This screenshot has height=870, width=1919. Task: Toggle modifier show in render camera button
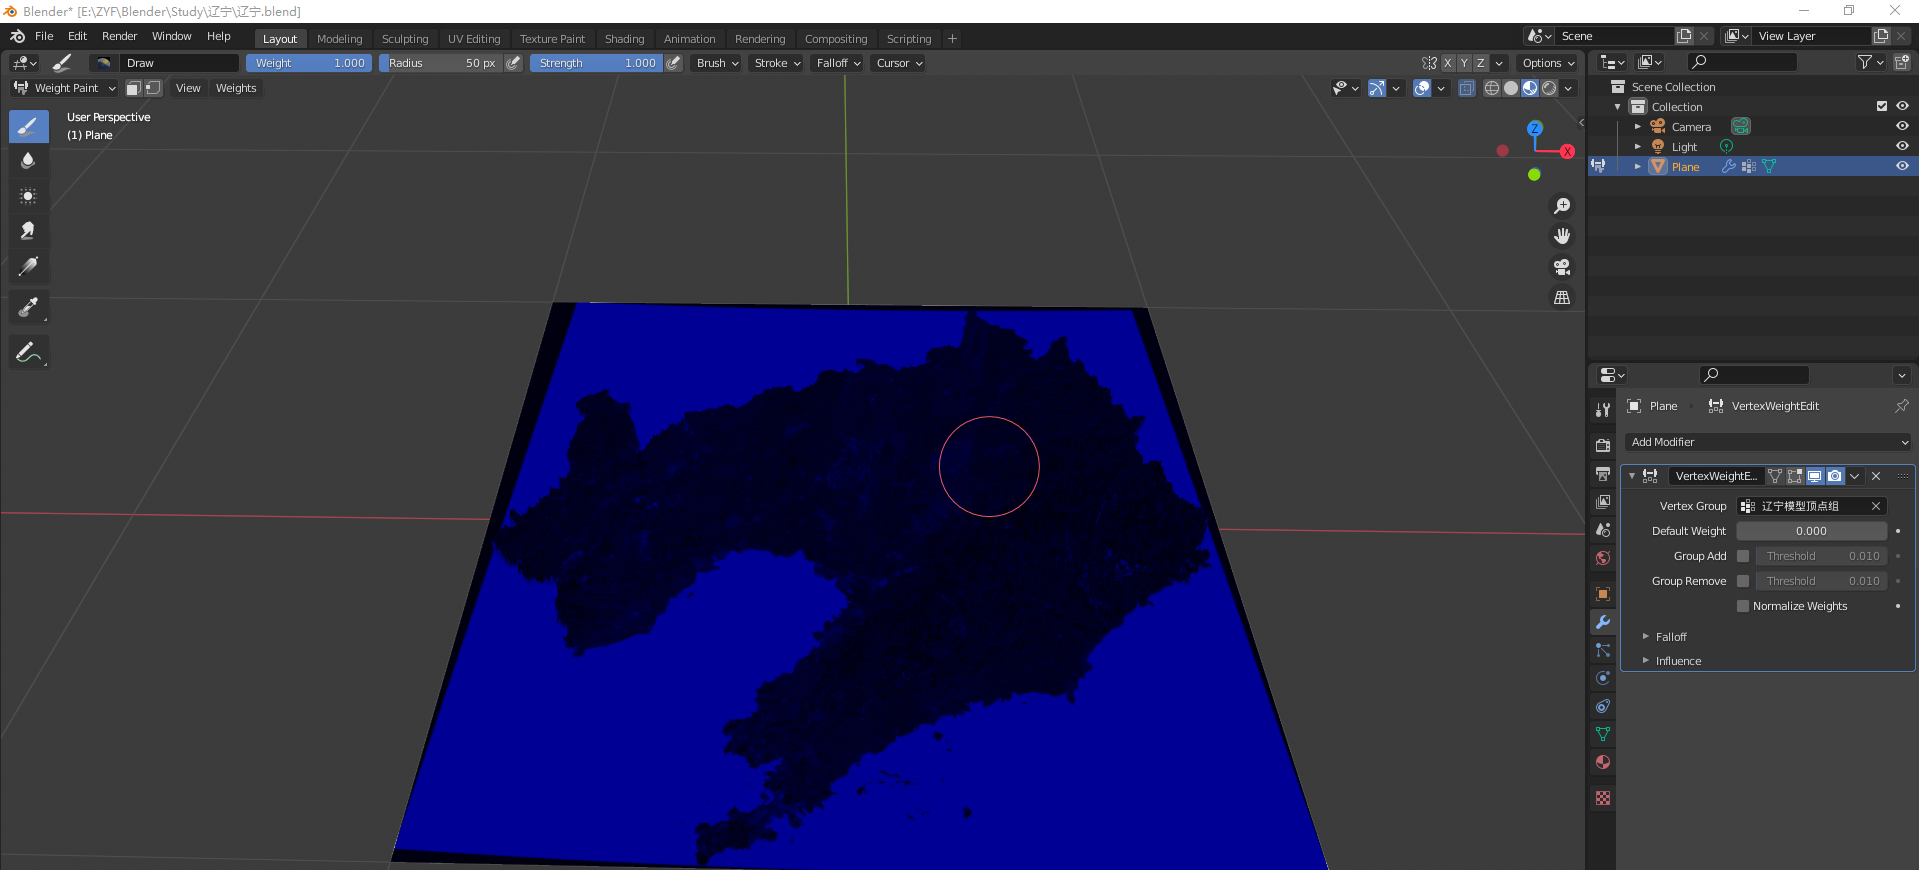pyautogui.click(x=1834, y=476)
